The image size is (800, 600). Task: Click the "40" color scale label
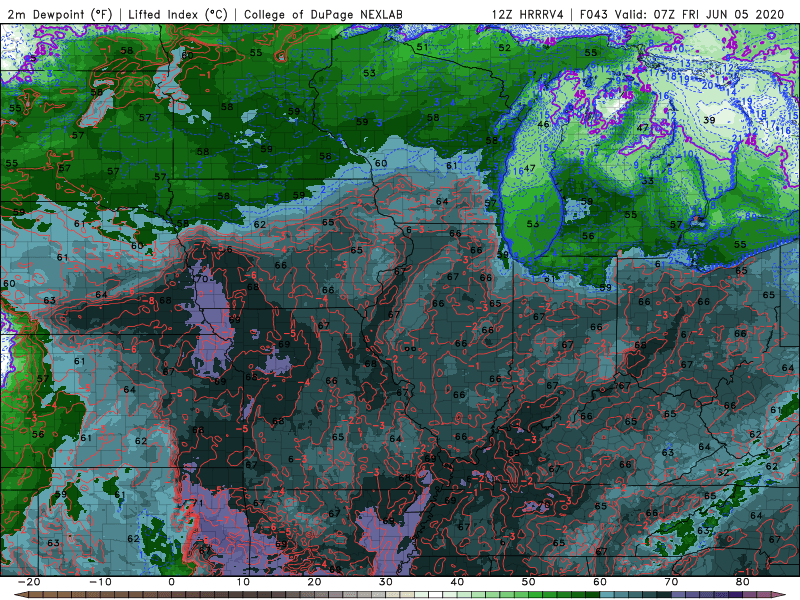pyautogui.click(x=457, y=582)
